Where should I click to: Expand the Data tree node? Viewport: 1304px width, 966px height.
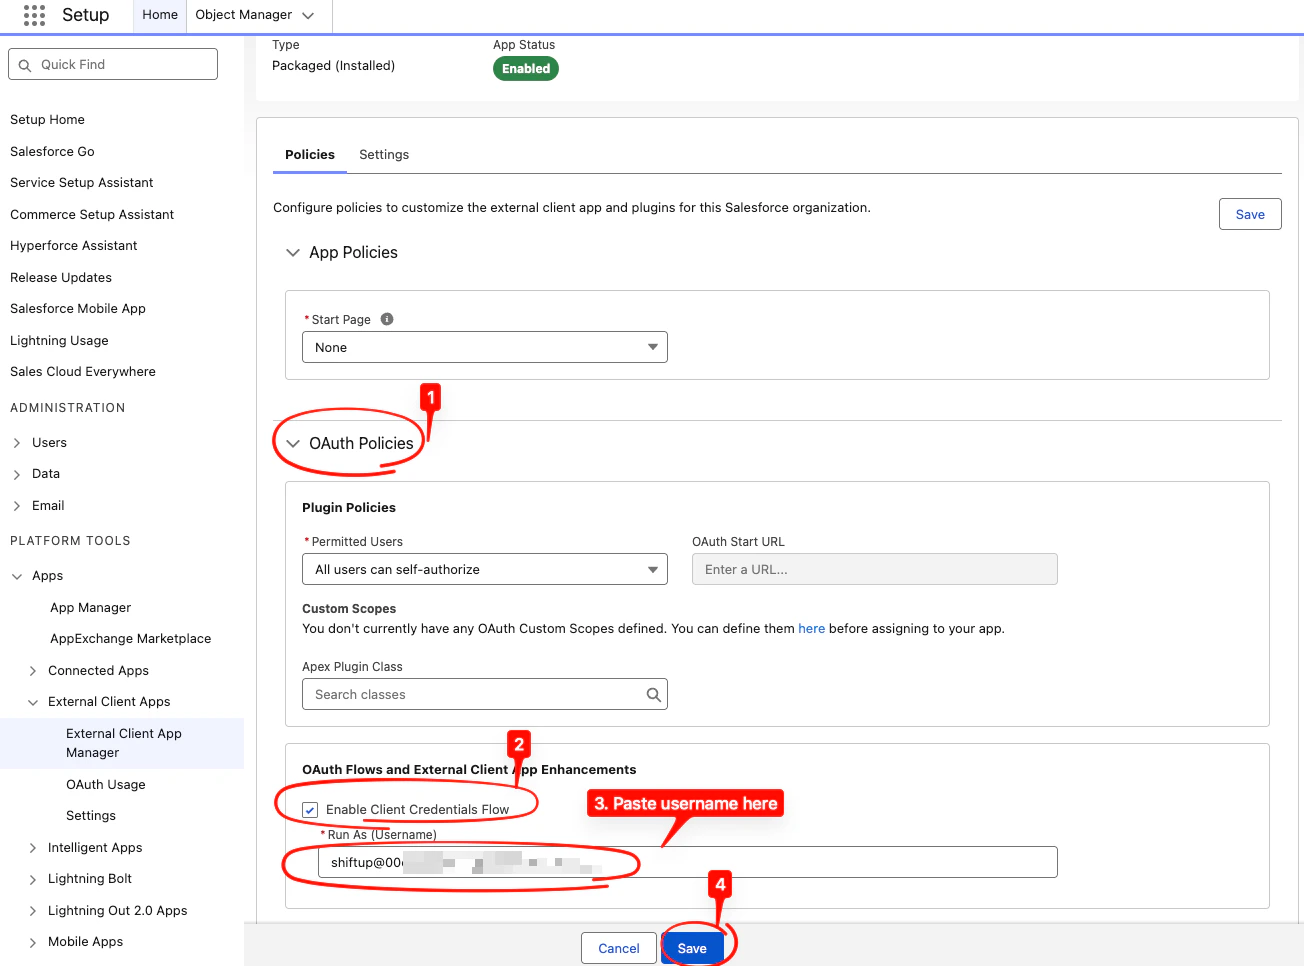(x=17, y=474)
